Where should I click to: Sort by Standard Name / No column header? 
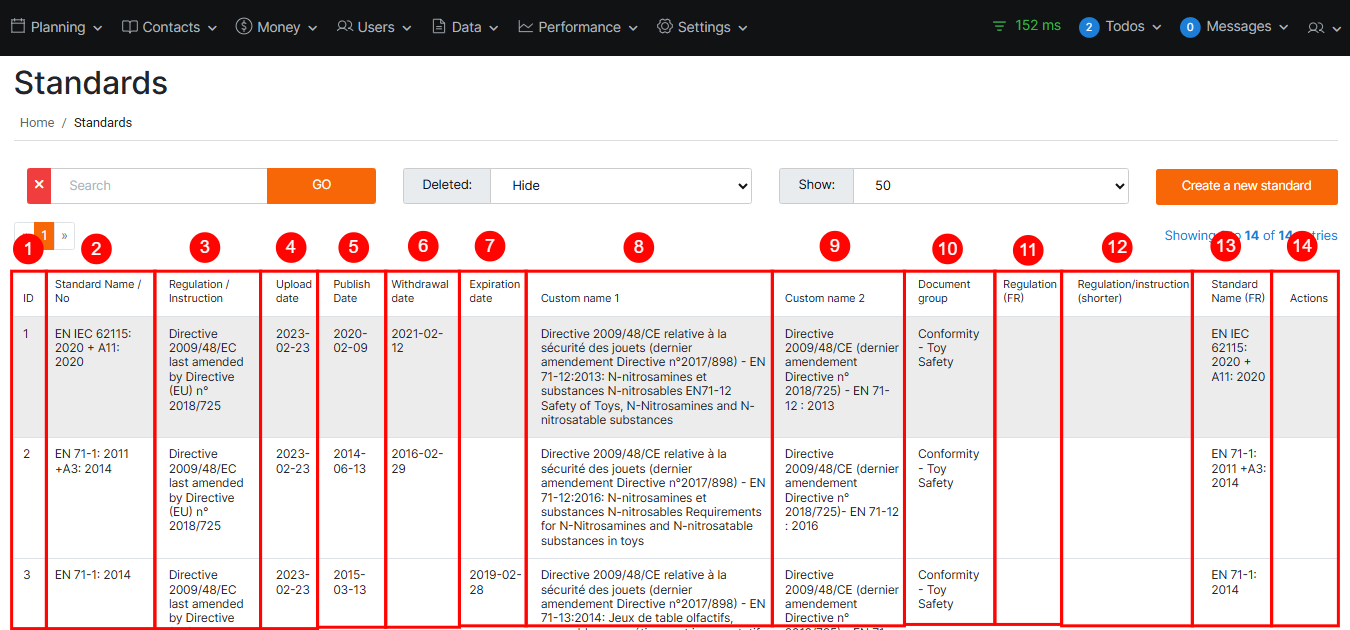click(98, 291)
